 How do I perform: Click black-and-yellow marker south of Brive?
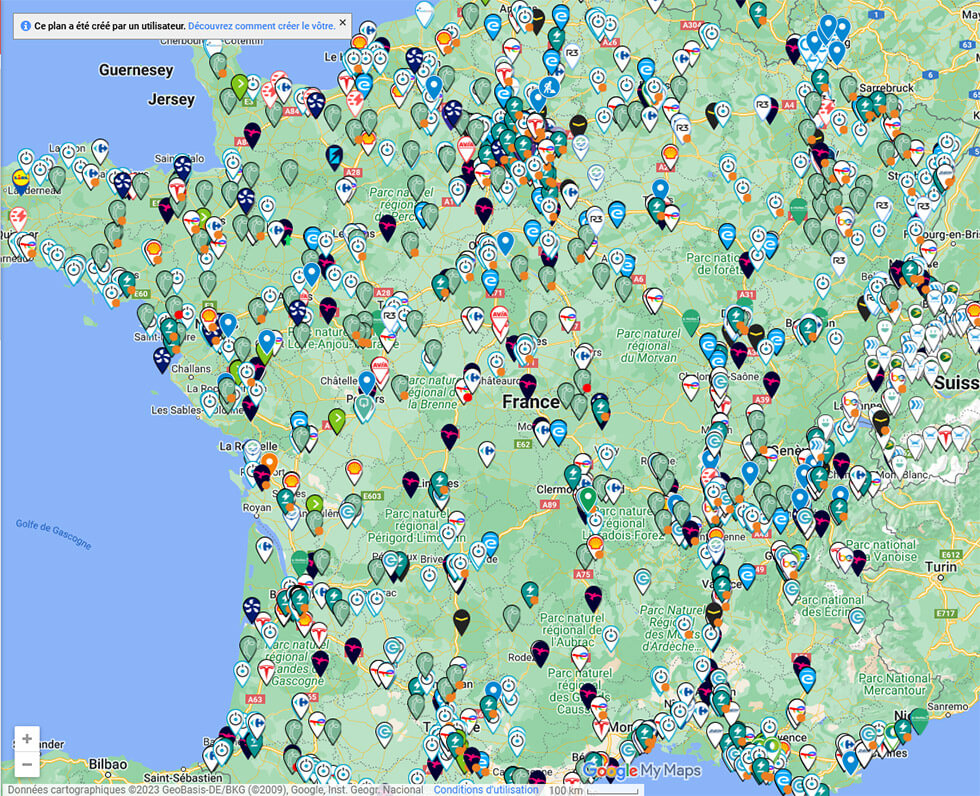461,620
